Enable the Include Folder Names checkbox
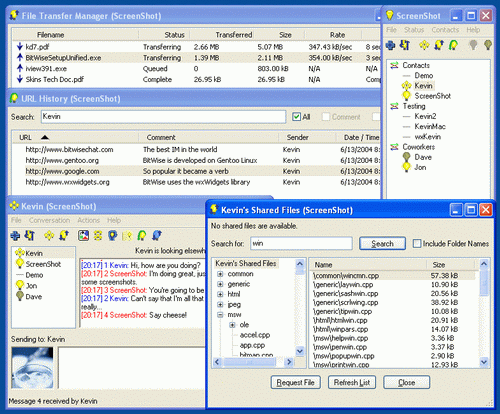 point(417,244)
